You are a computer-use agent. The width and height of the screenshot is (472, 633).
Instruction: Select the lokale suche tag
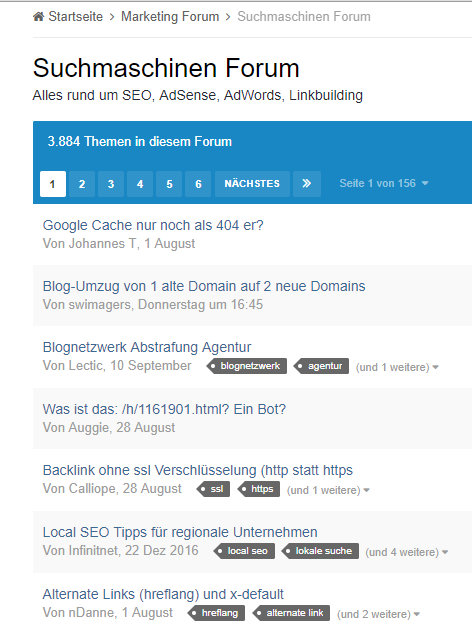pos(320,551)
